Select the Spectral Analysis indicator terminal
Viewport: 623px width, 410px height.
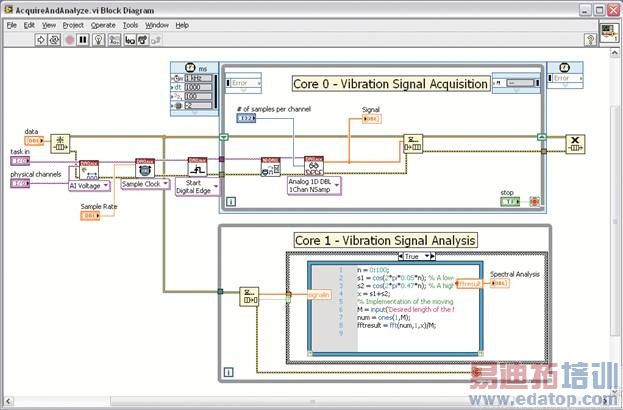coord(500,283)
